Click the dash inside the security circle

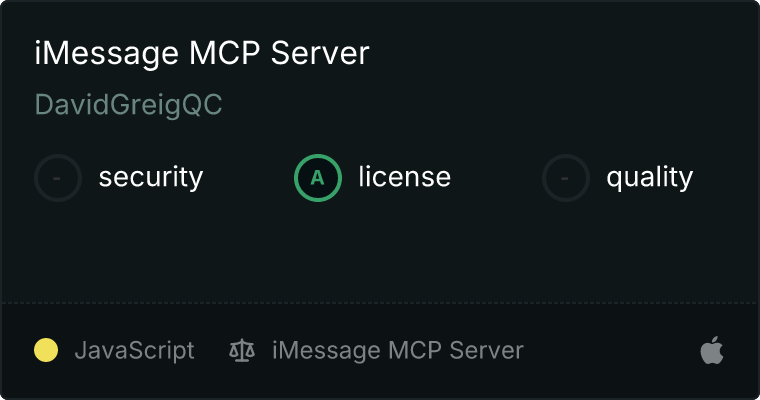pyautogui.click(x=57, y=178)
